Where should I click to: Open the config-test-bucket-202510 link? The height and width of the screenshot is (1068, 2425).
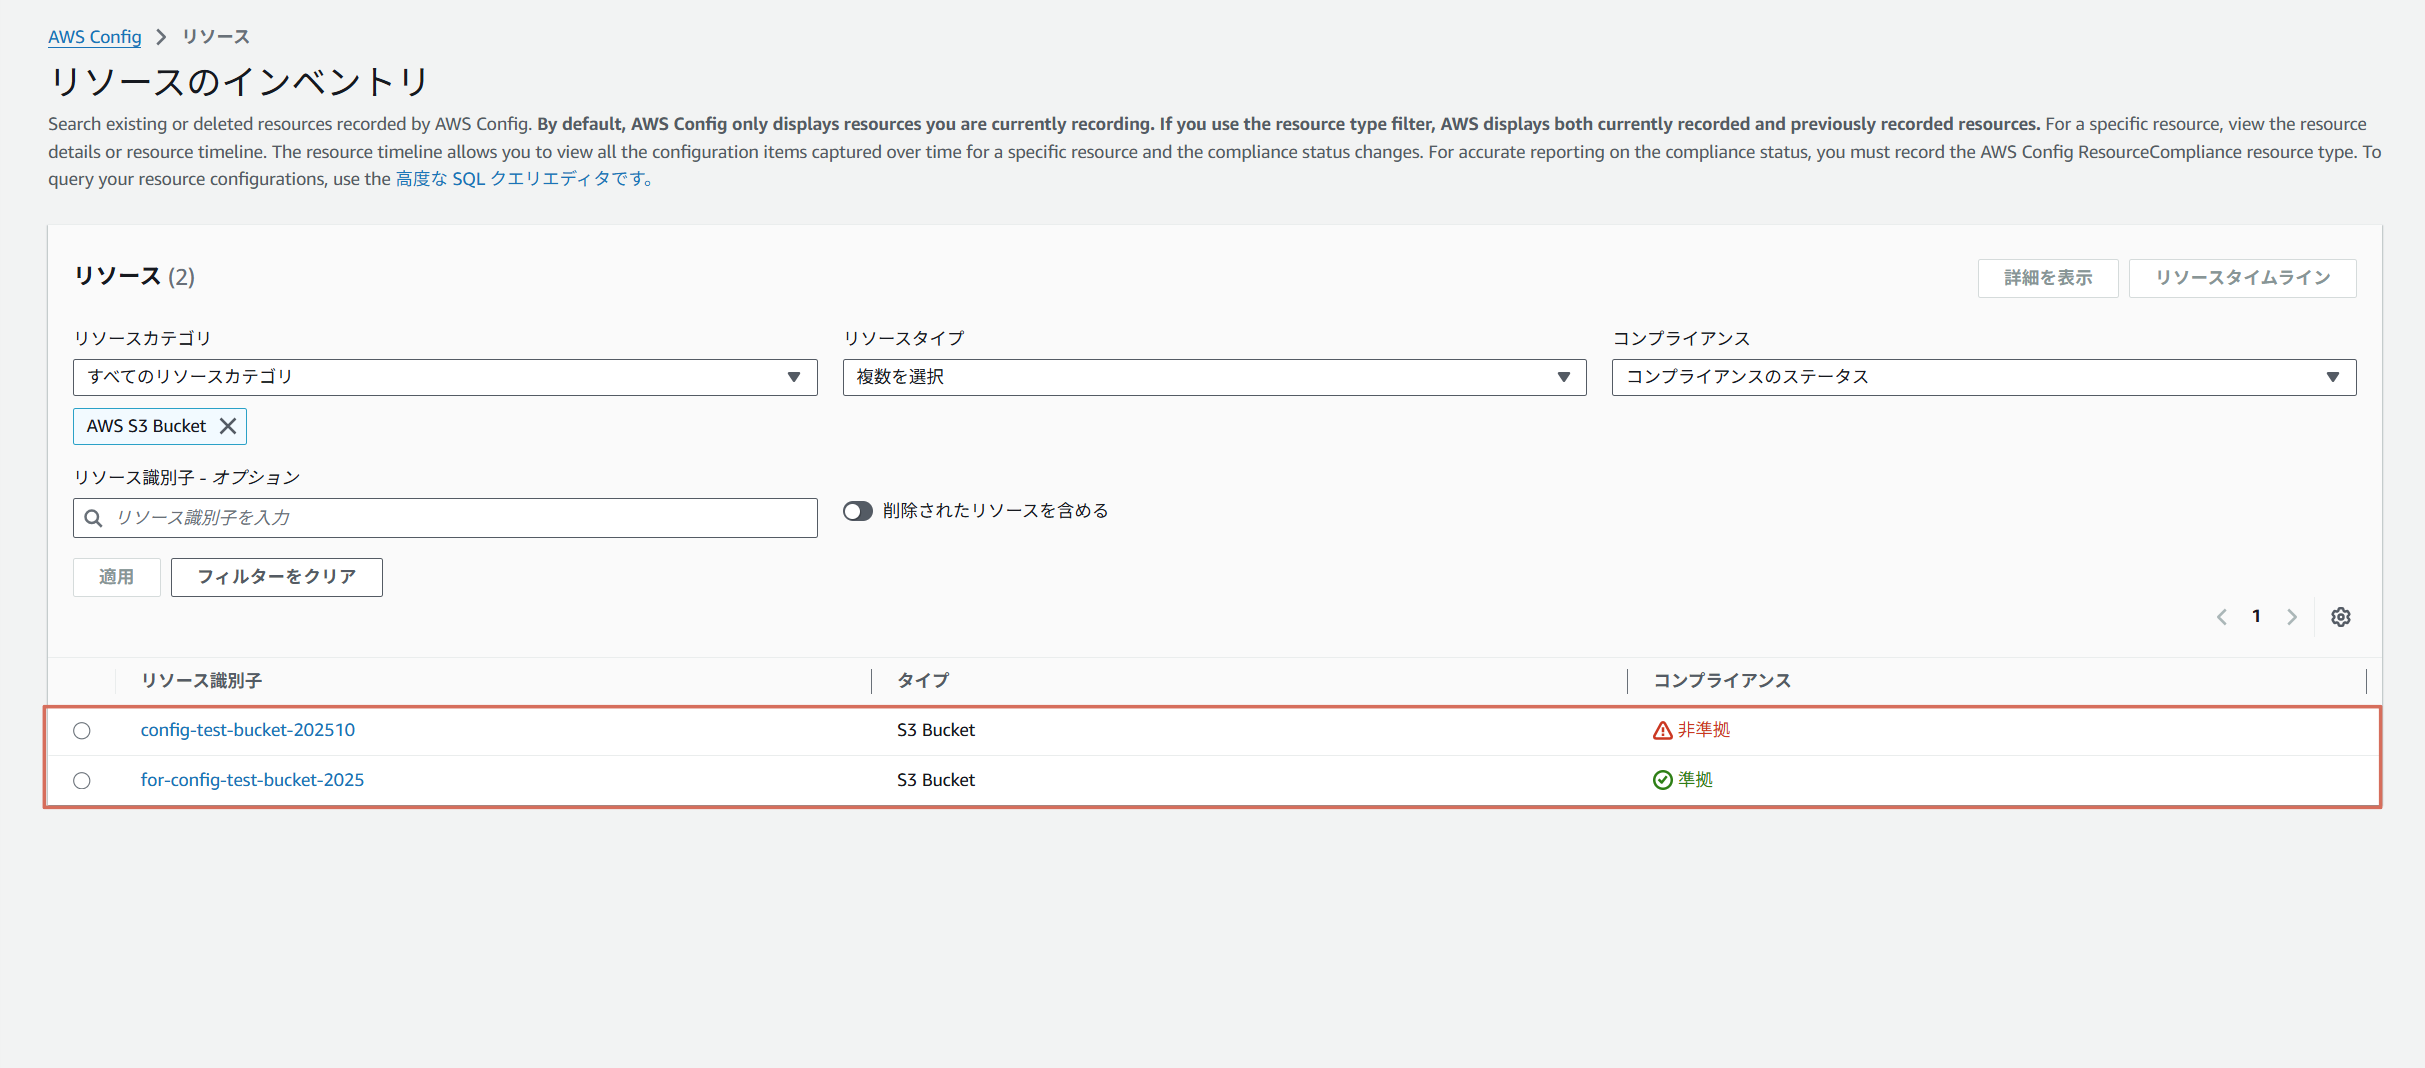click(x=248, y=730)
